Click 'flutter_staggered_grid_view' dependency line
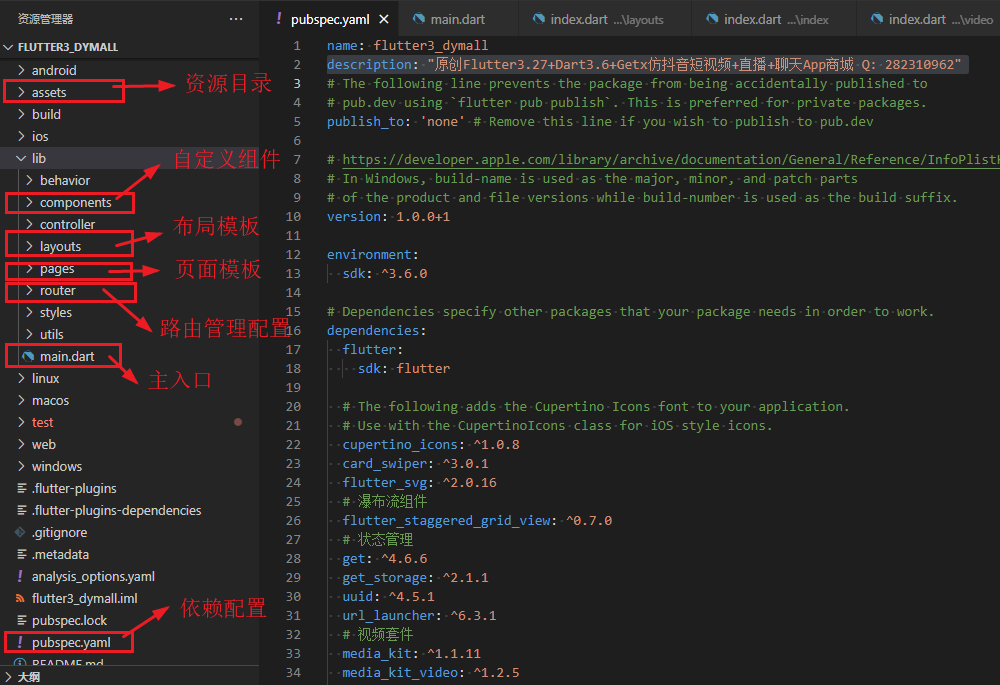 tap(477, 520)
